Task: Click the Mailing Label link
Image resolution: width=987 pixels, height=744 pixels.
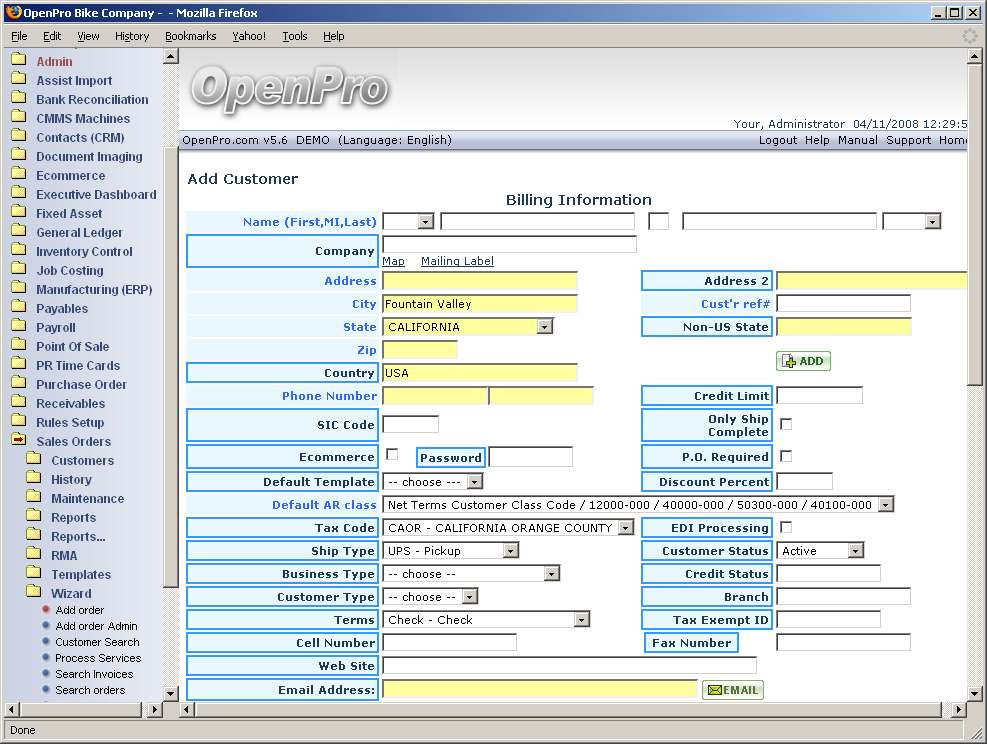Action: [x=457, y=261]
